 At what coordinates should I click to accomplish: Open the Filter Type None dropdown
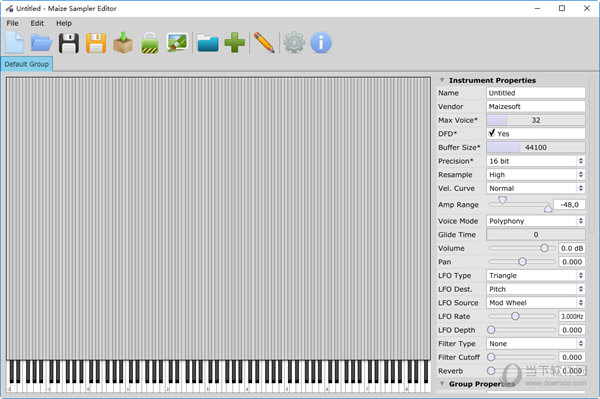pos(536,344)
